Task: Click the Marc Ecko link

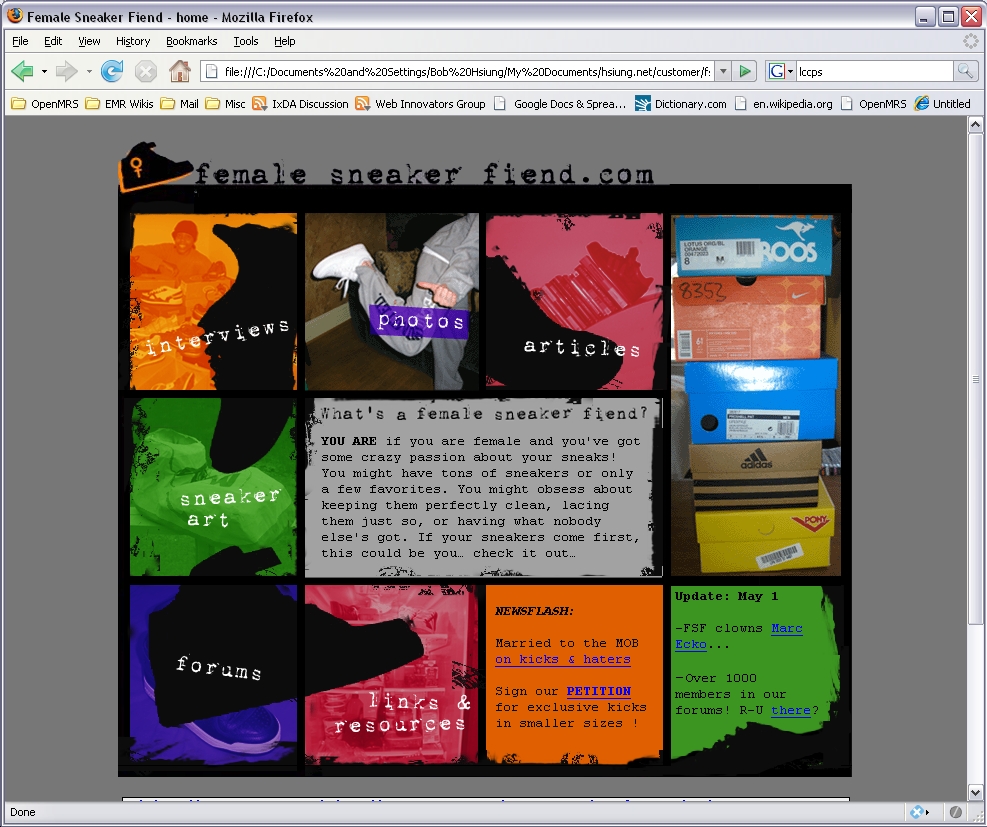Action: pyautogui.click(x=786, y=628)
